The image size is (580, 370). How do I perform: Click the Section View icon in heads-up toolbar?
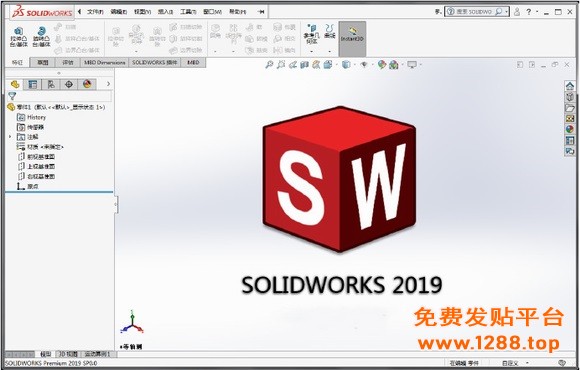click(304, 65)
